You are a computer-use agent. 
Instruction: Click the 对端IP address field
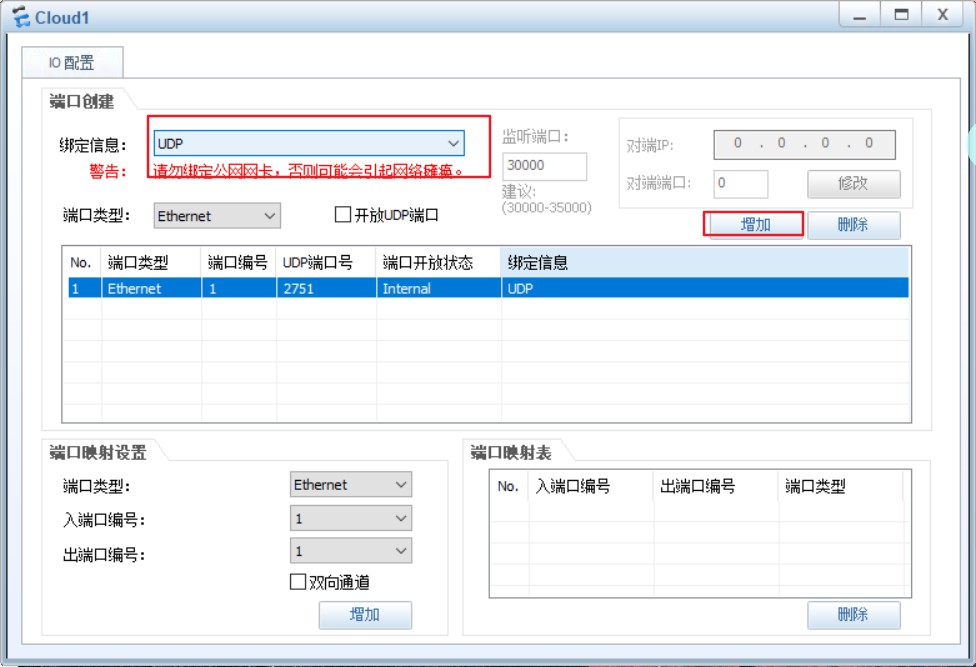point(804,144)
